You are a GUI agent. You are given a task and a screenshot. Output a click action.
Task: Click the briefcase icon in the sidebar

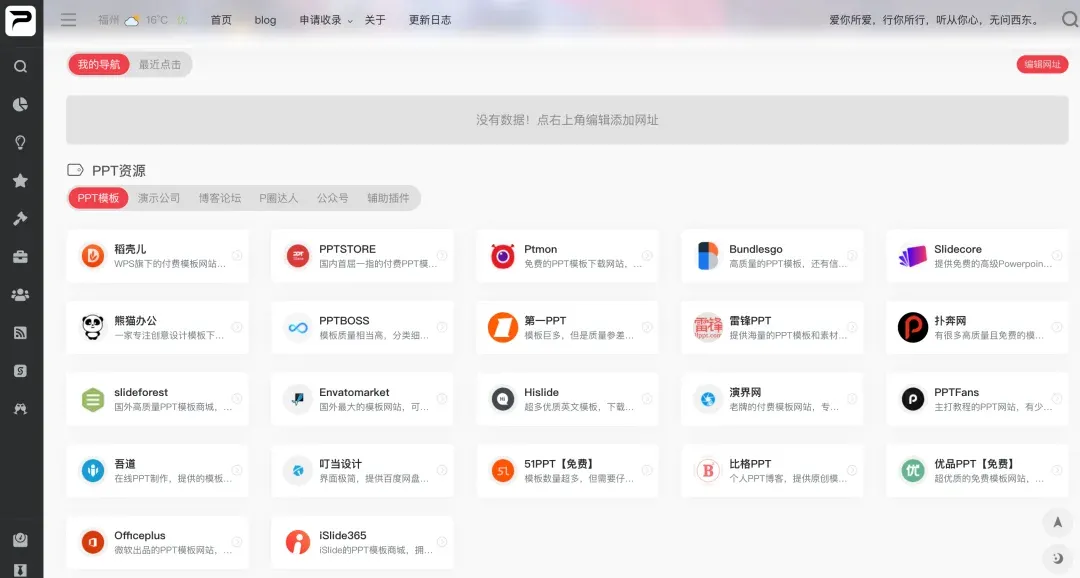21,257
